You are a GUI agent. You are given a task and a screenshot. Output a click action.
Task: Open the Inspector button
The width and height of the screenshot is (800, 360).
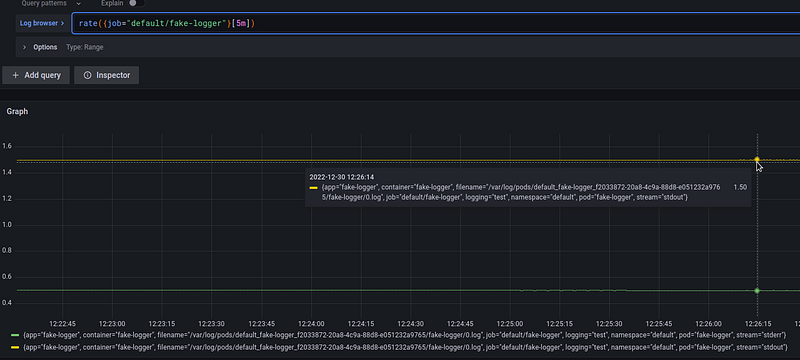[107, 75]
